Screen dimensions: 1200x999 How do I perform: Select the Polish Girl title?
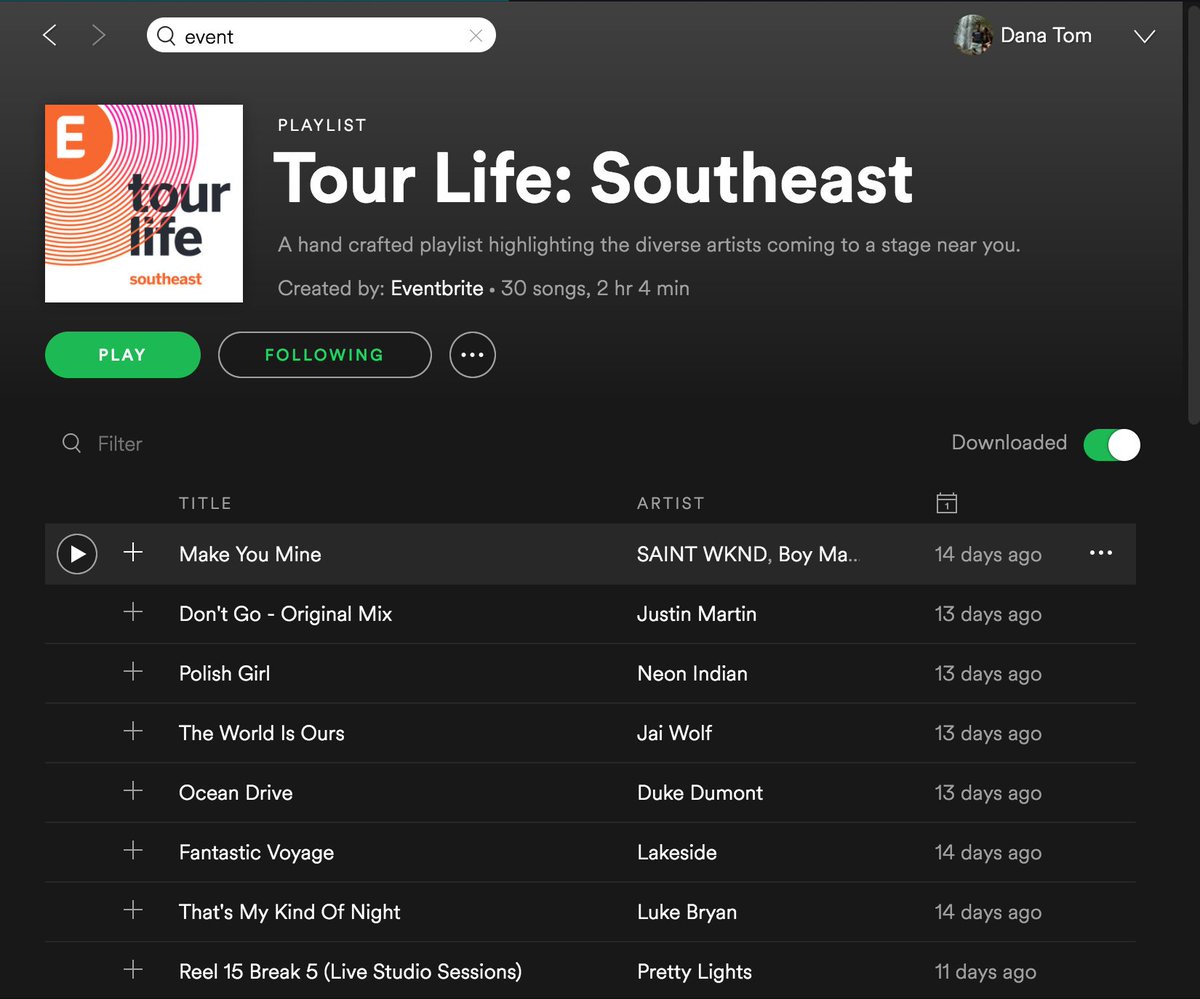pos(224,674)
